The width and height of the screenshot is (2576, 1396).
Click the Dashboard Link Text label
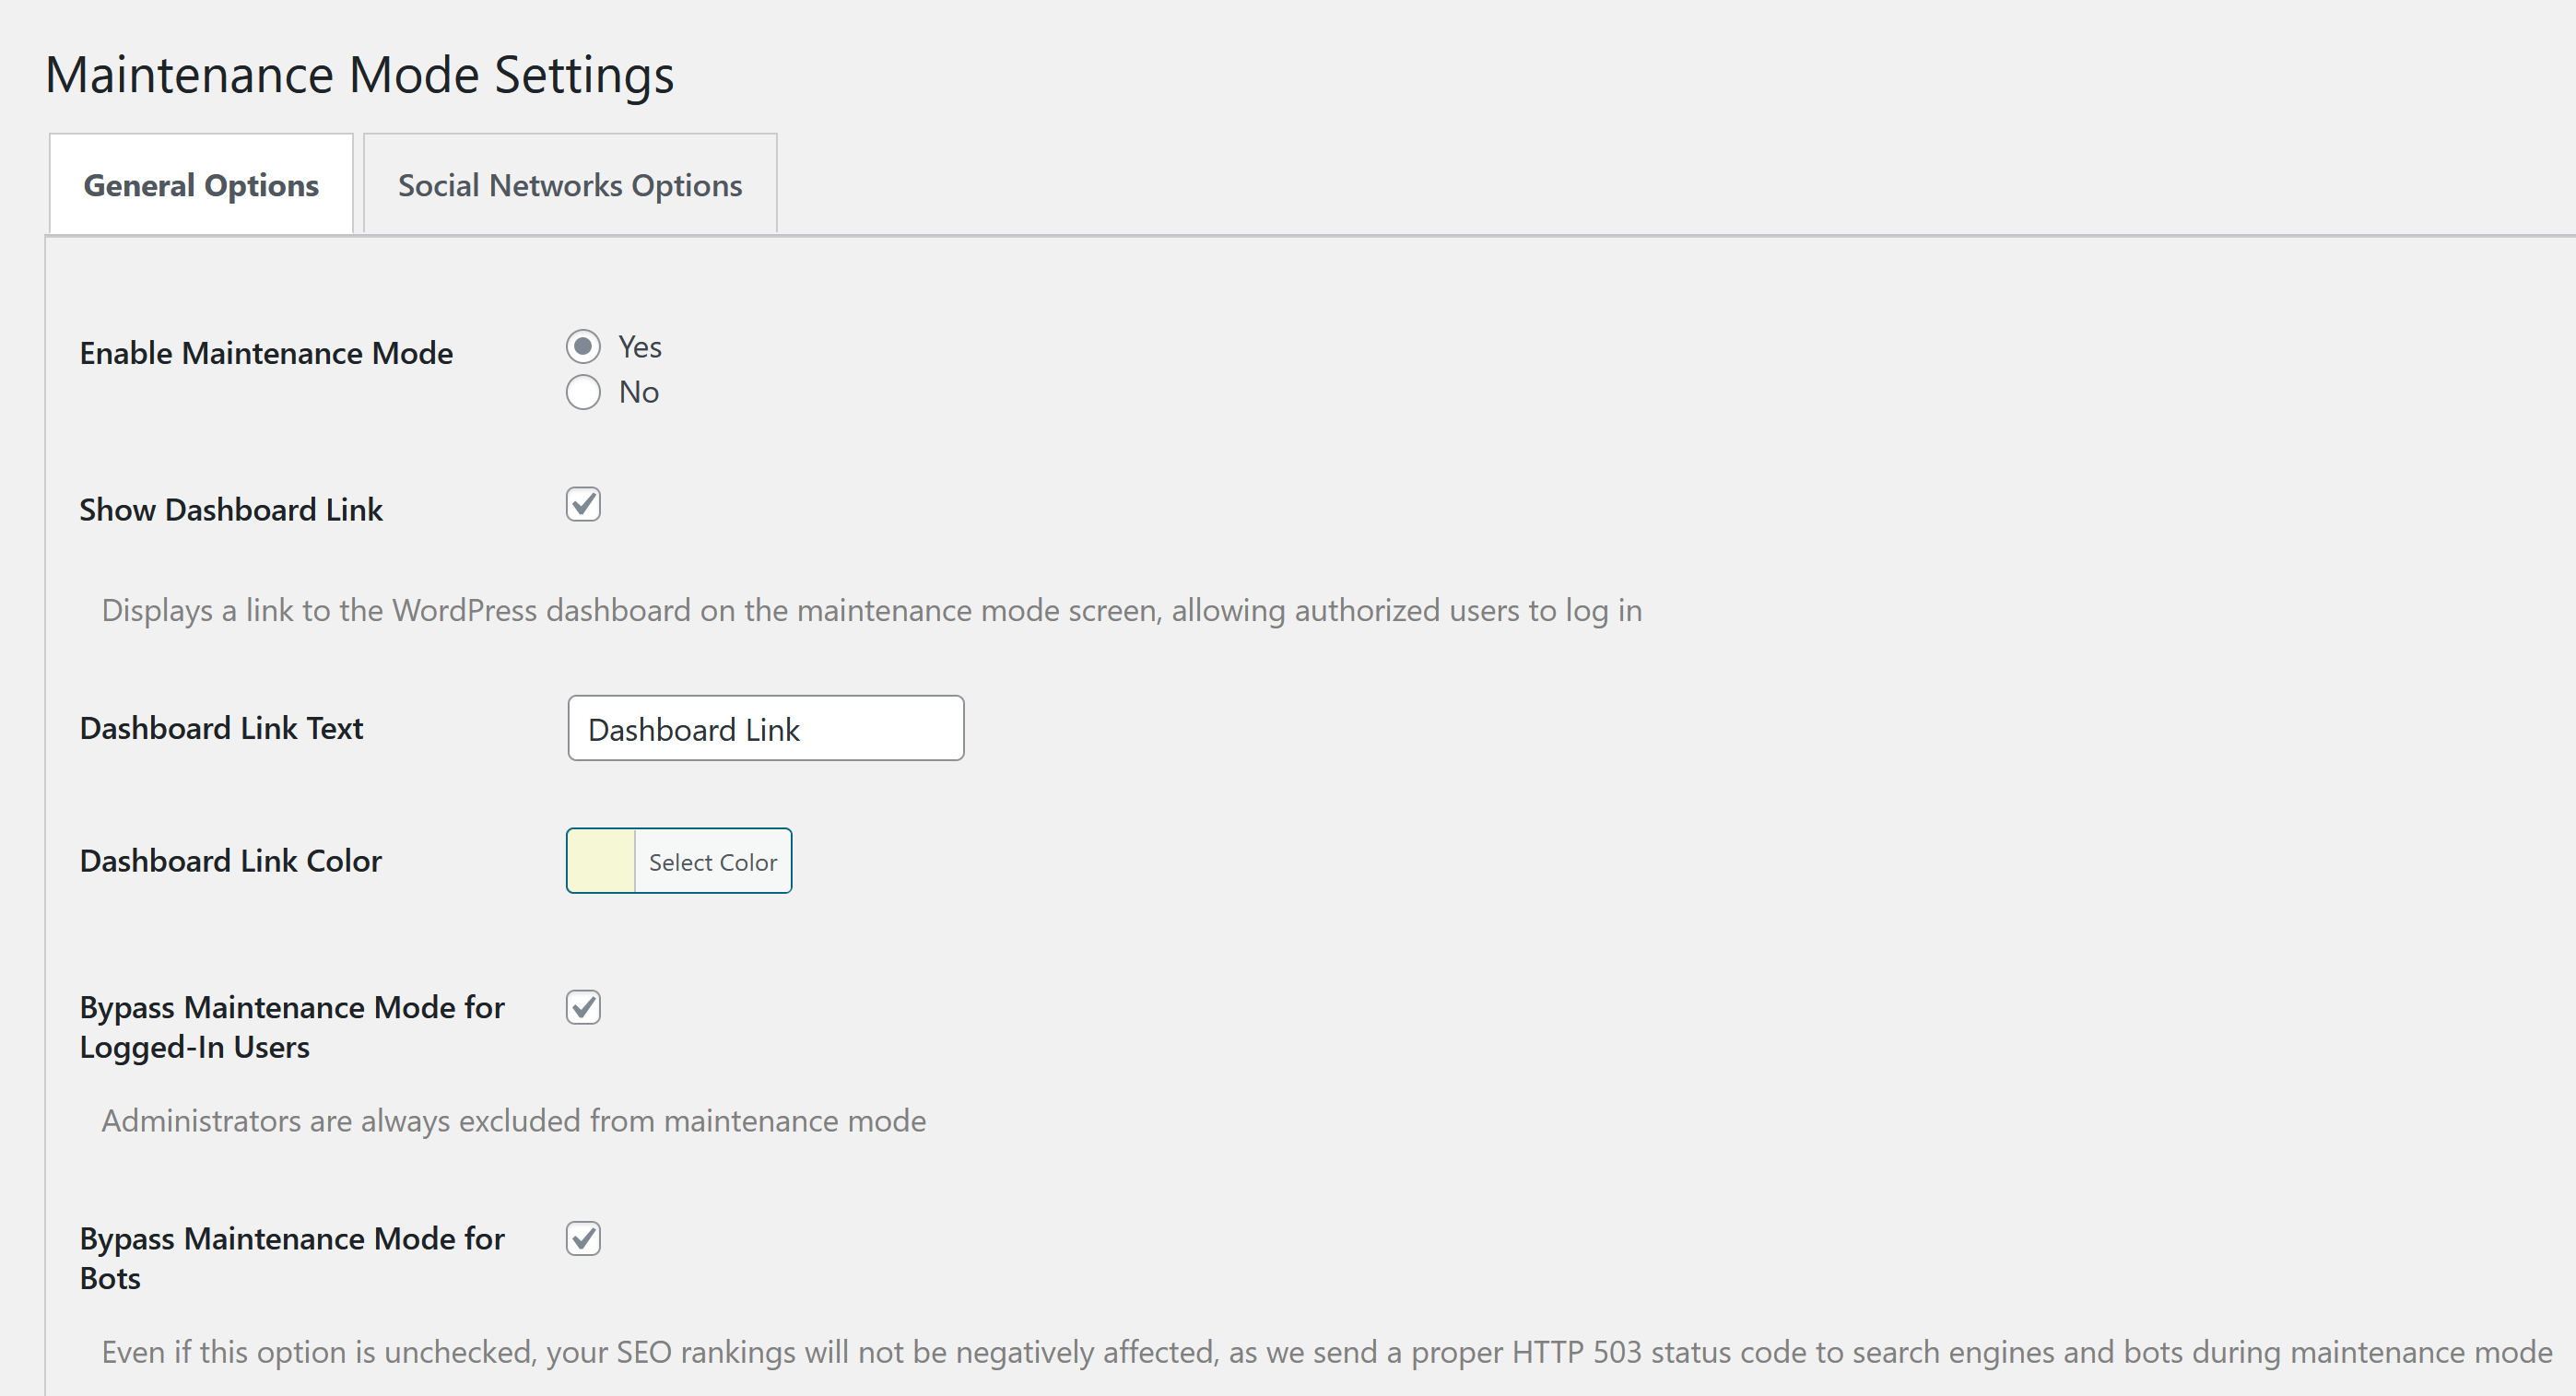221,728
